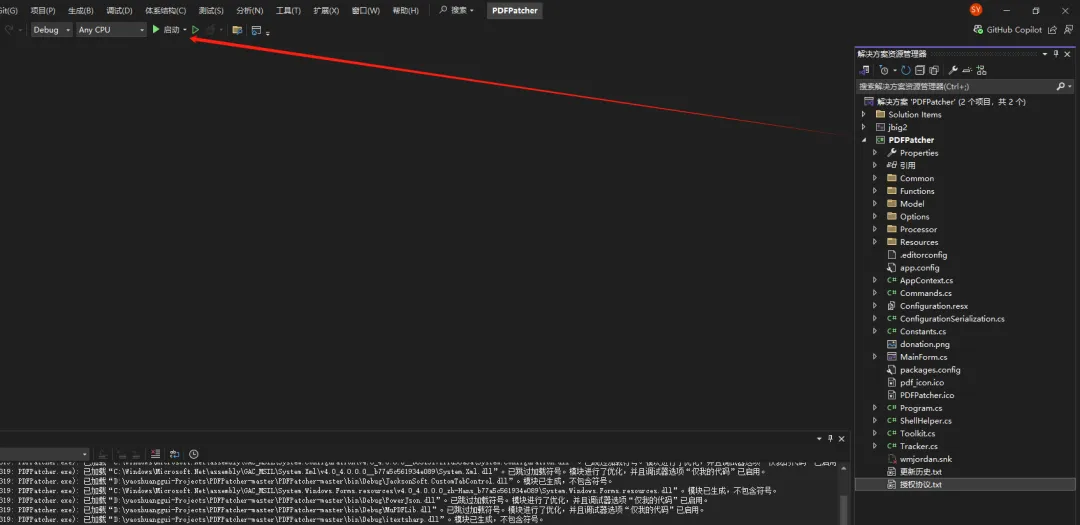1080x525 pixels.
Task: Toggle the Preview Selected Items icon
Action: [x=967, y=70]
